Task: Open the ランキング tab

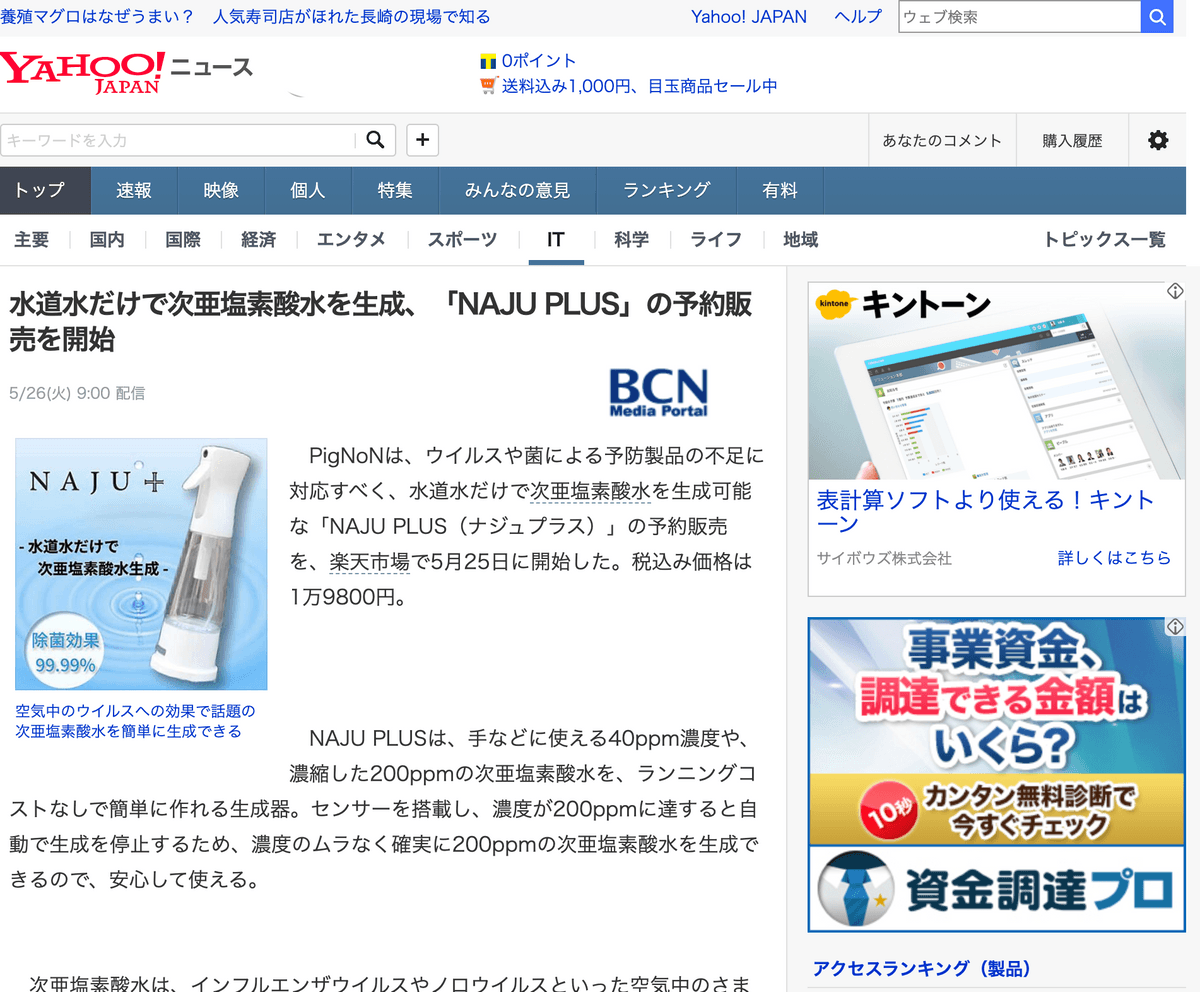Action: pyautogui.click(x=666, y=190)
